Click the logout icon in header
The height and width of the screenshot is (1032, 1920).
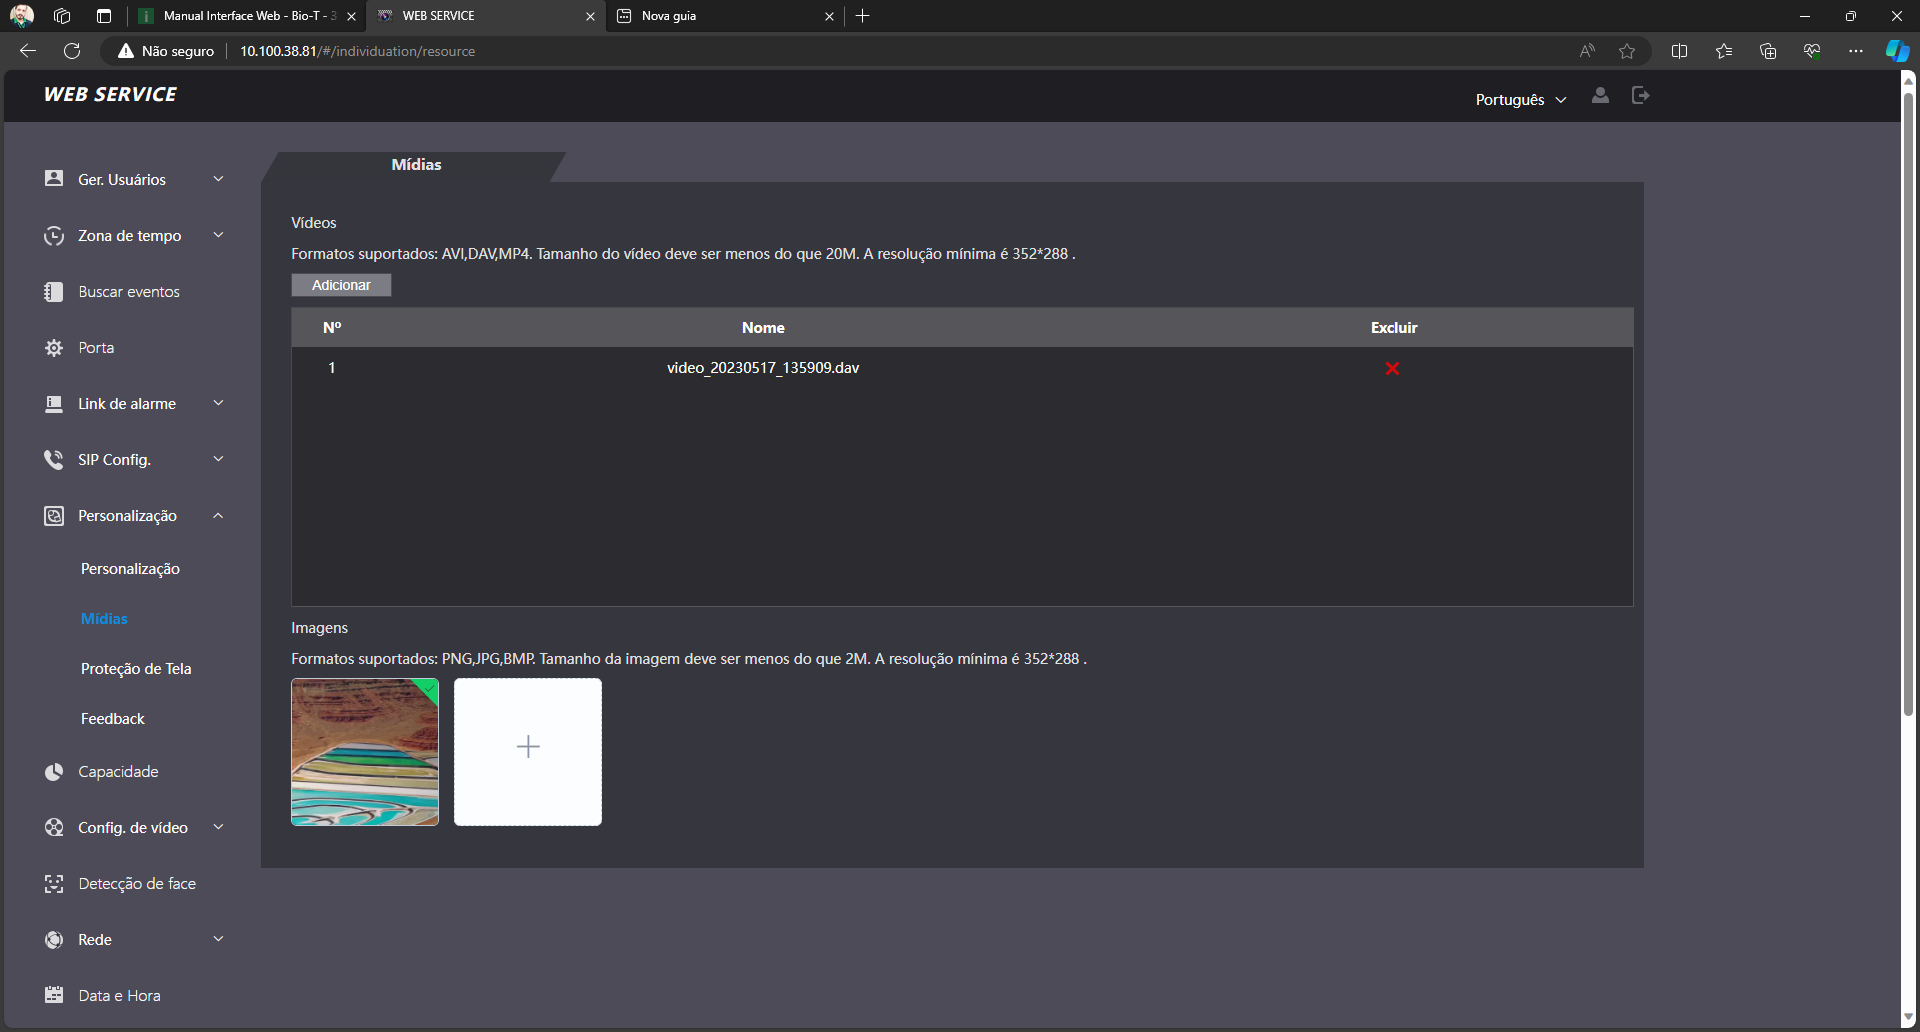tap(1640, 95)
